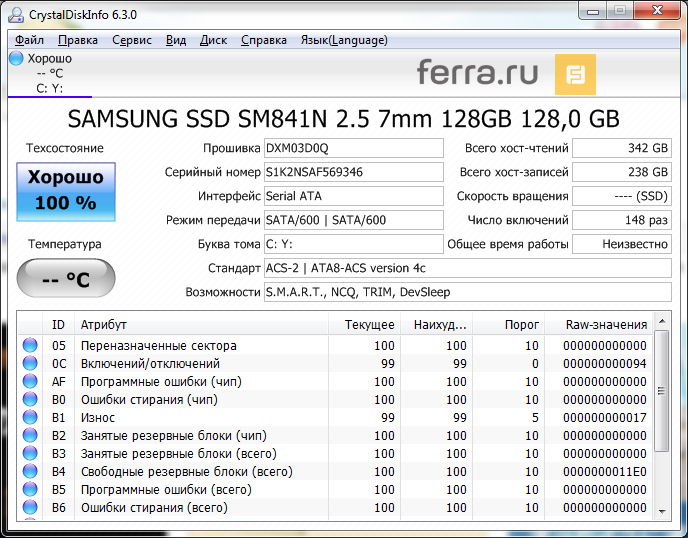
Task: Click the Температура label
Action: 65,244
